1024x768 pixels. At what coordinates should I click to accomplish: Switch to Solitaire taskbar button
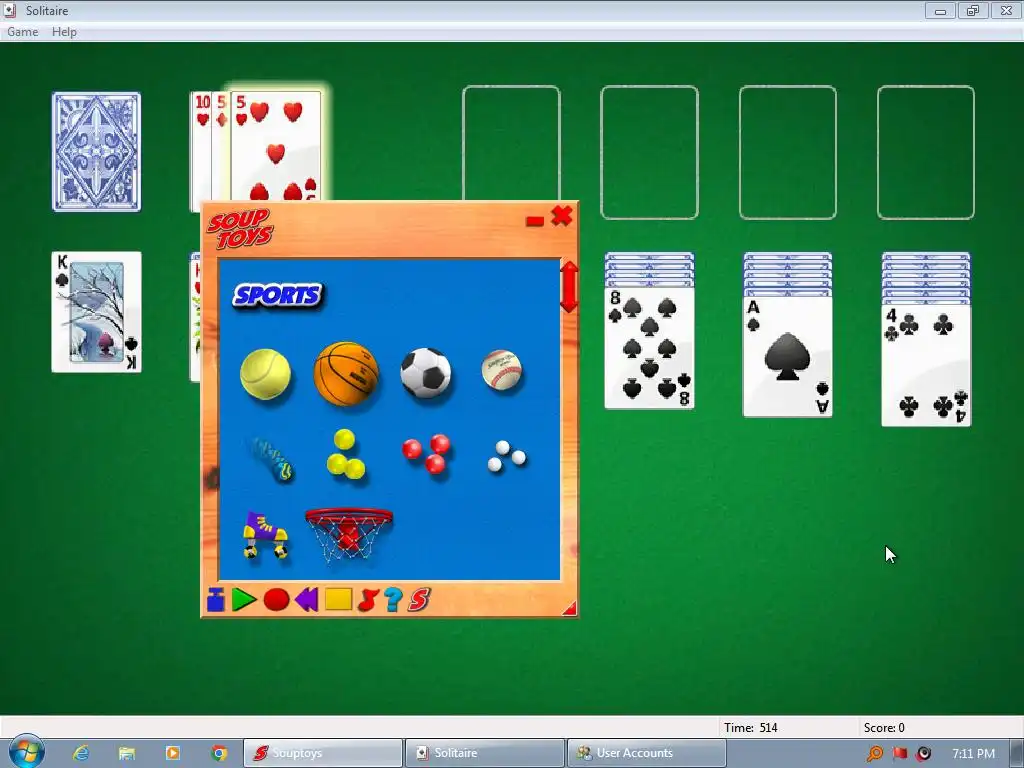pyautogui.click(x=485, y=753)
